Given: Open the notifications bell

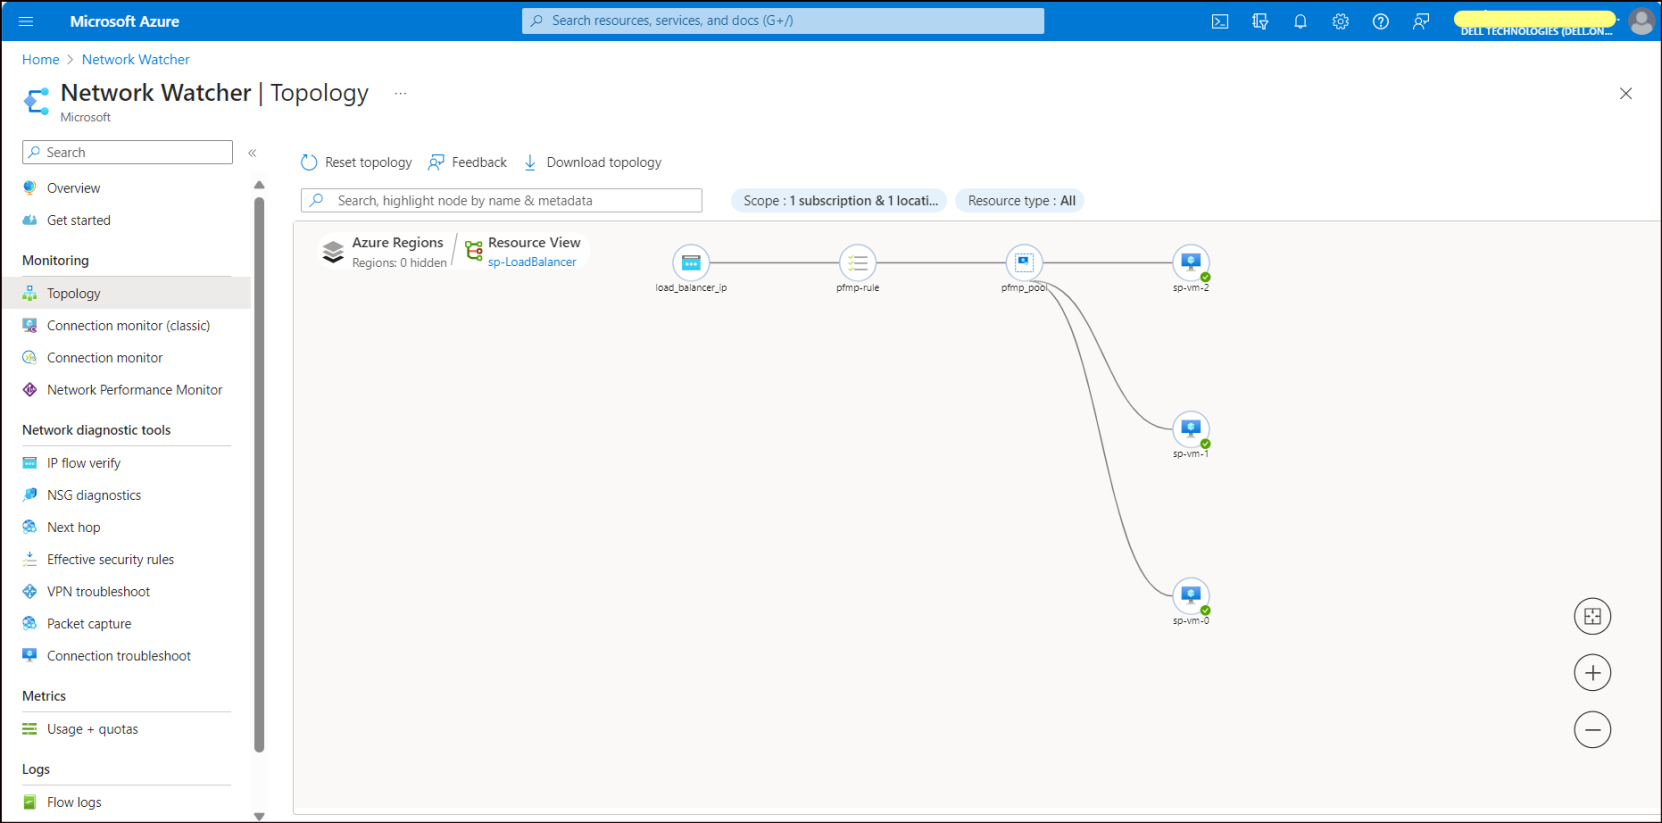Looking at the screenshot, I should [x=1300, y=21].
